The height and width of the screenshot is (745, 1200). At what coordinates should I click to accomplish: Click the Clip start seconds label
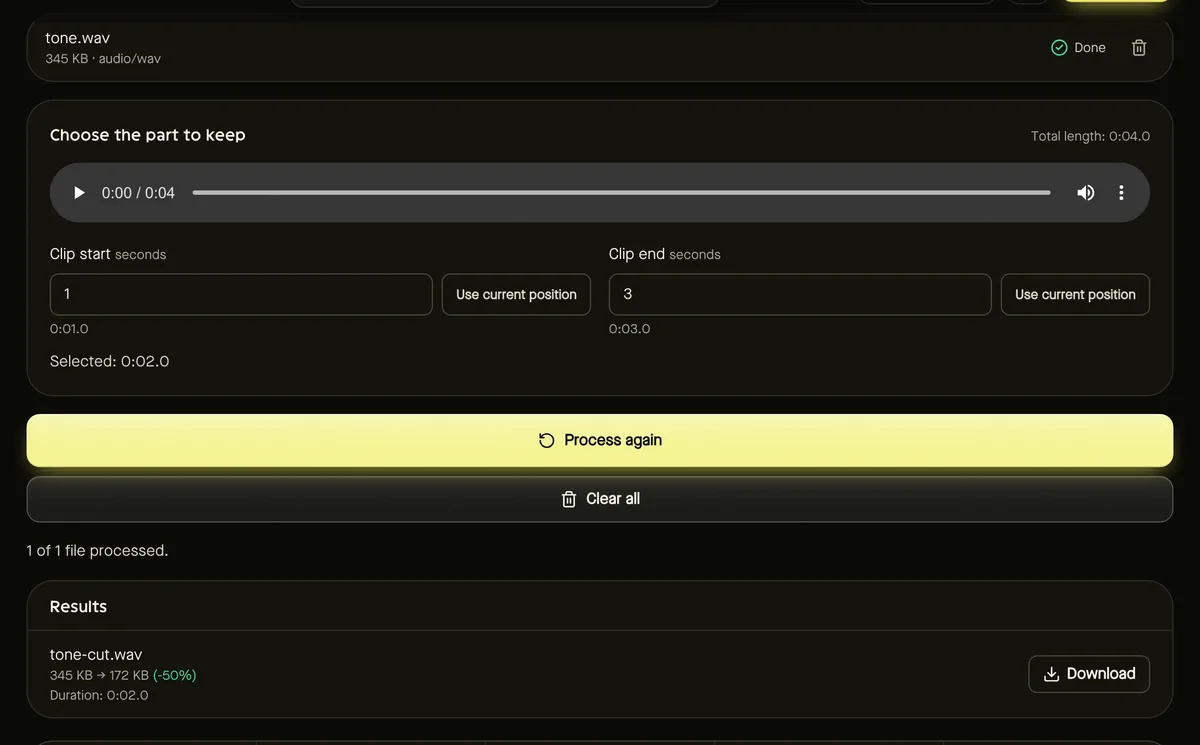point(108,254)
